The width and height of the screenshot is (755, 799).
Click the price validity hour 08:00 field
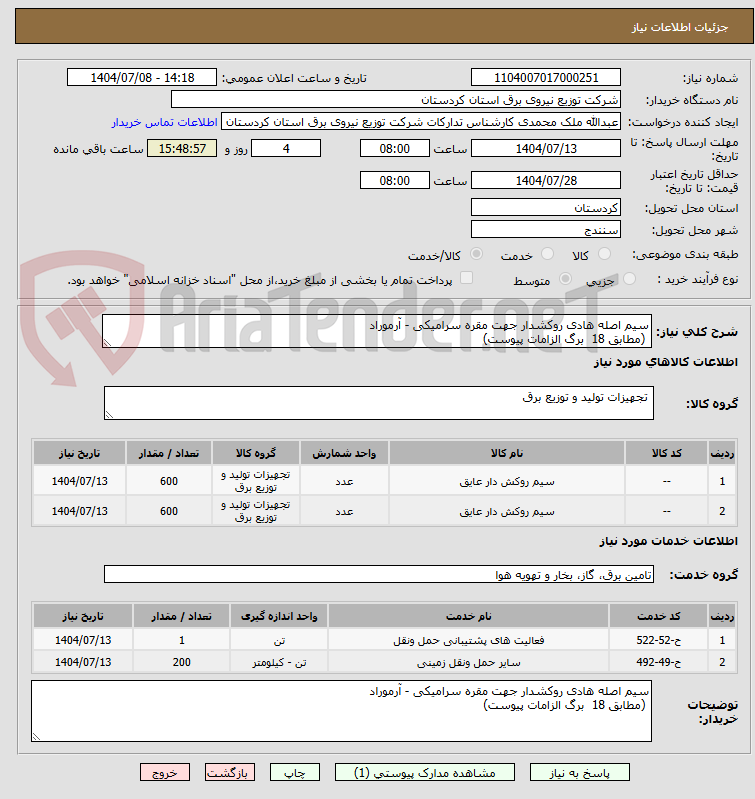(395, 180)
